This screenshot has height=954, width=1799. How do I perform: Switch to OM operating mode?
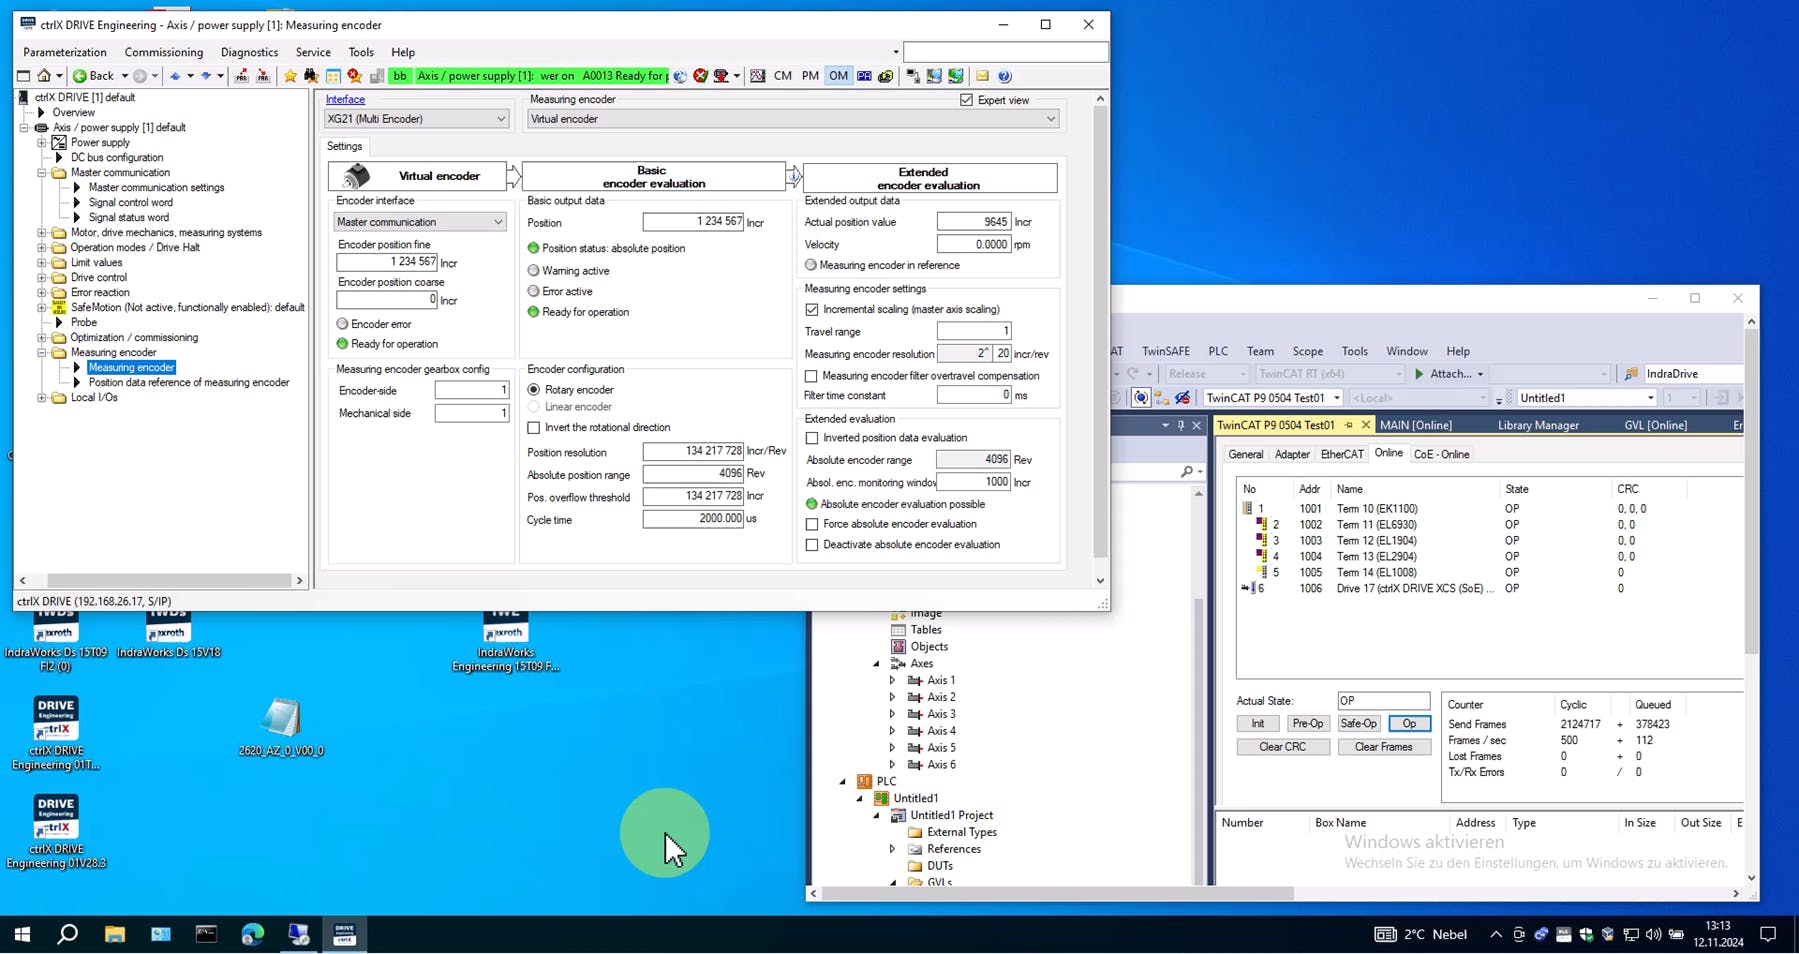tap(838, 76)
